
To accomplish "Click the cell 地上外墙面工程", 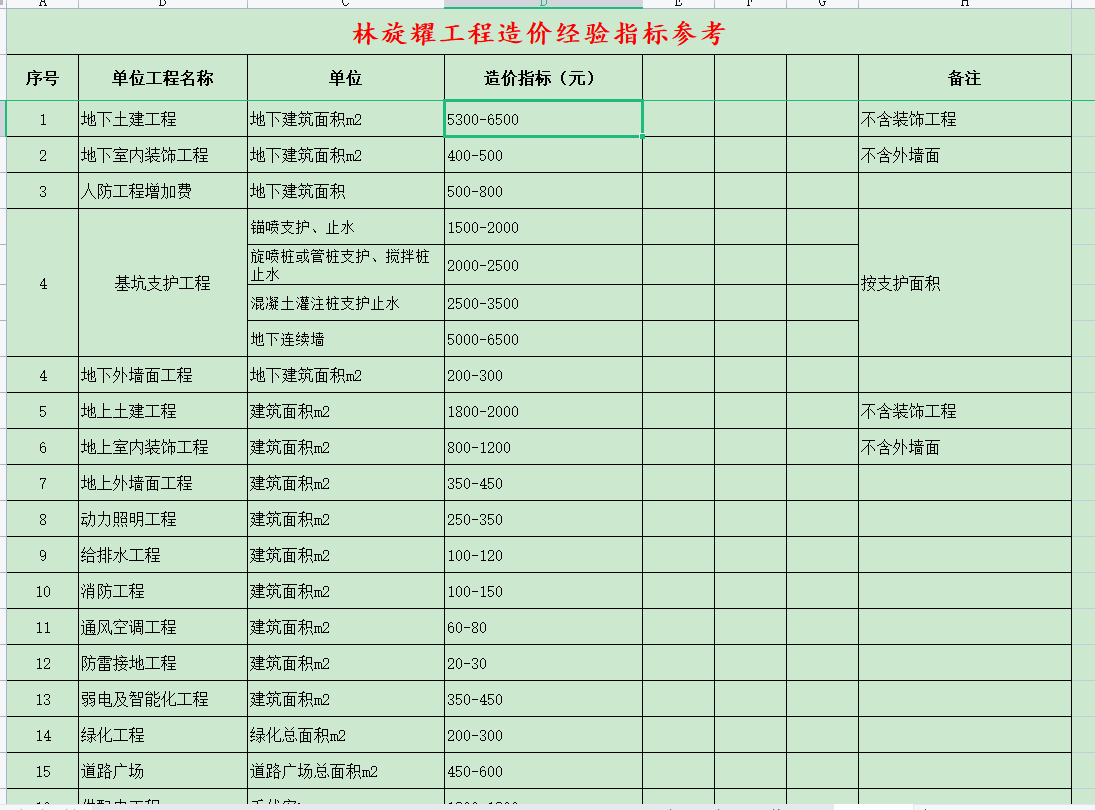I will (x=163, y=483).
